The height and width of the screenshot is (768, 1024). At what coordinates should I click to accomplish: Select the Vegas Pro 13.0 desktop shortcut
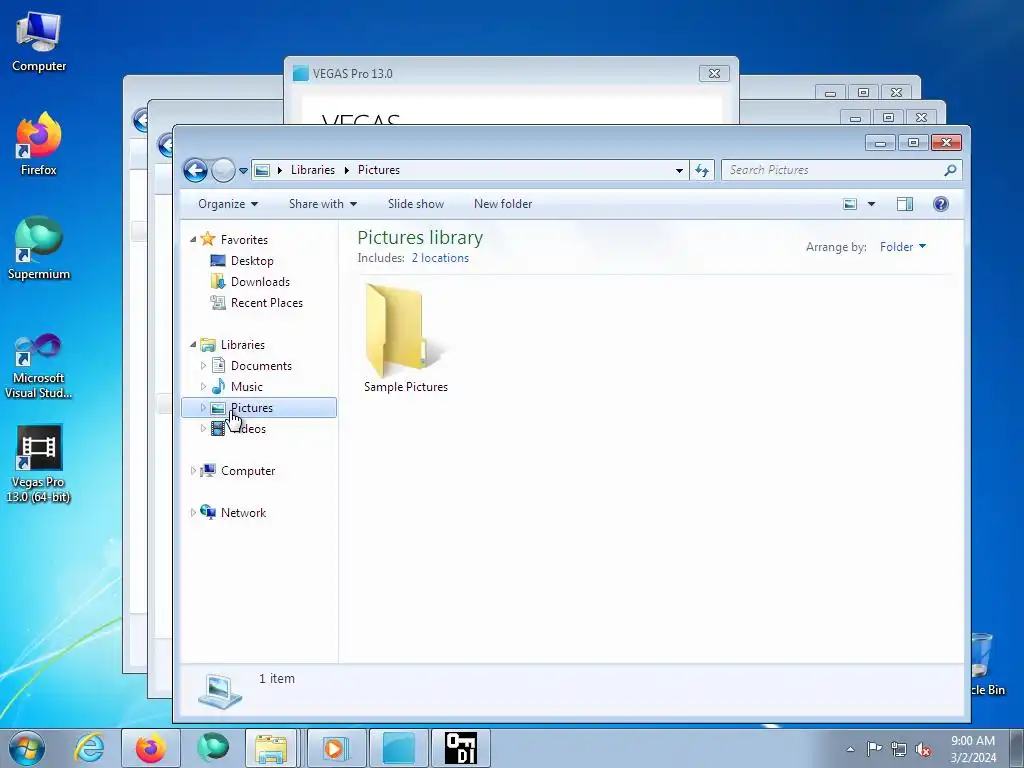tap(39, 464)
